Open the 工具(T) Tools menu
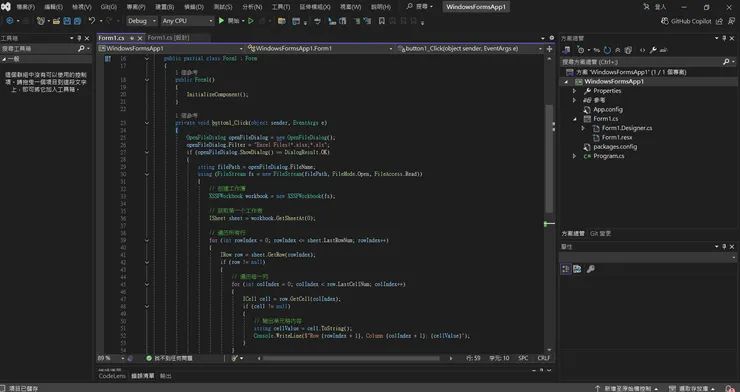The image size is (740, 392). [281, 7]
